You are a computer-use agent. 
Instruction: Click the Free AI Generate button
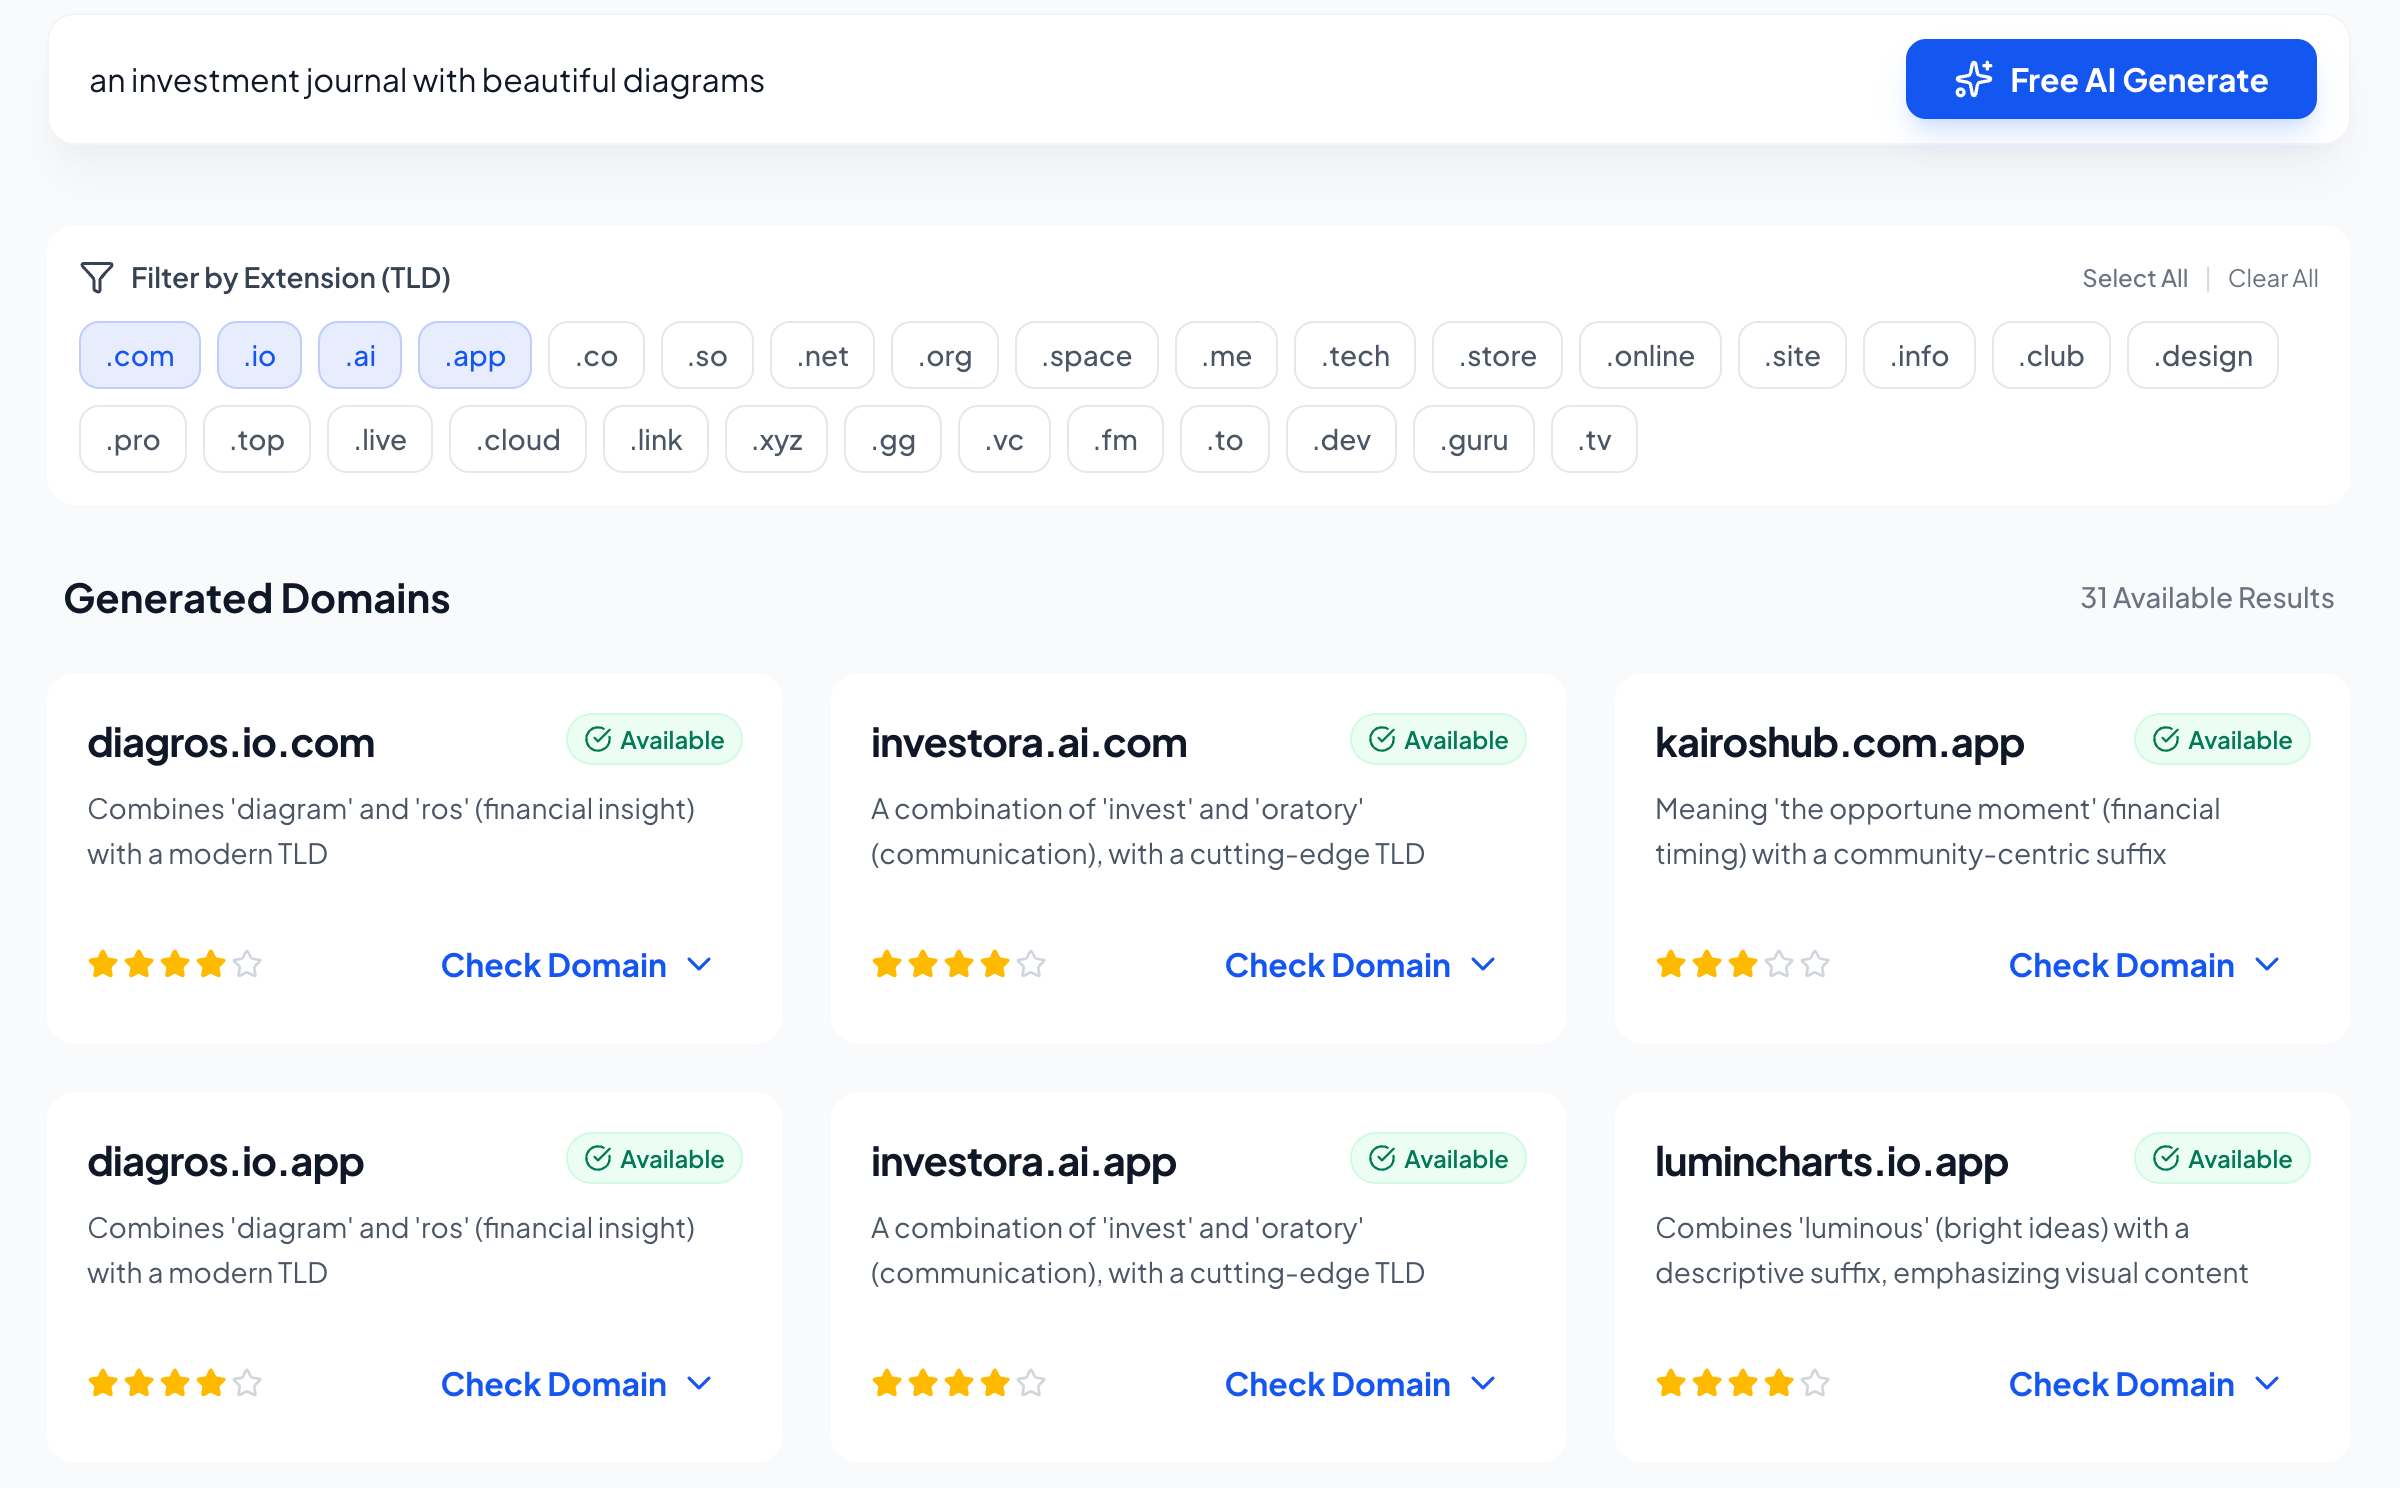coord(2110,79)
